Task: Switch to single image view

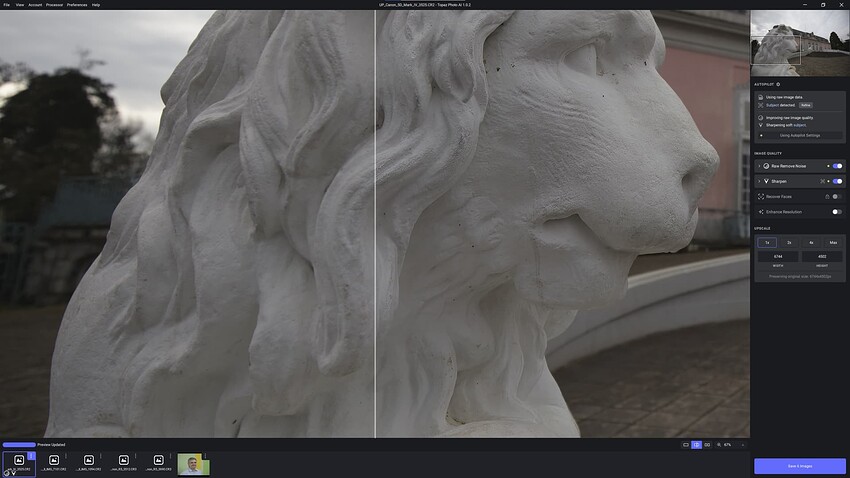Action: 686,444
